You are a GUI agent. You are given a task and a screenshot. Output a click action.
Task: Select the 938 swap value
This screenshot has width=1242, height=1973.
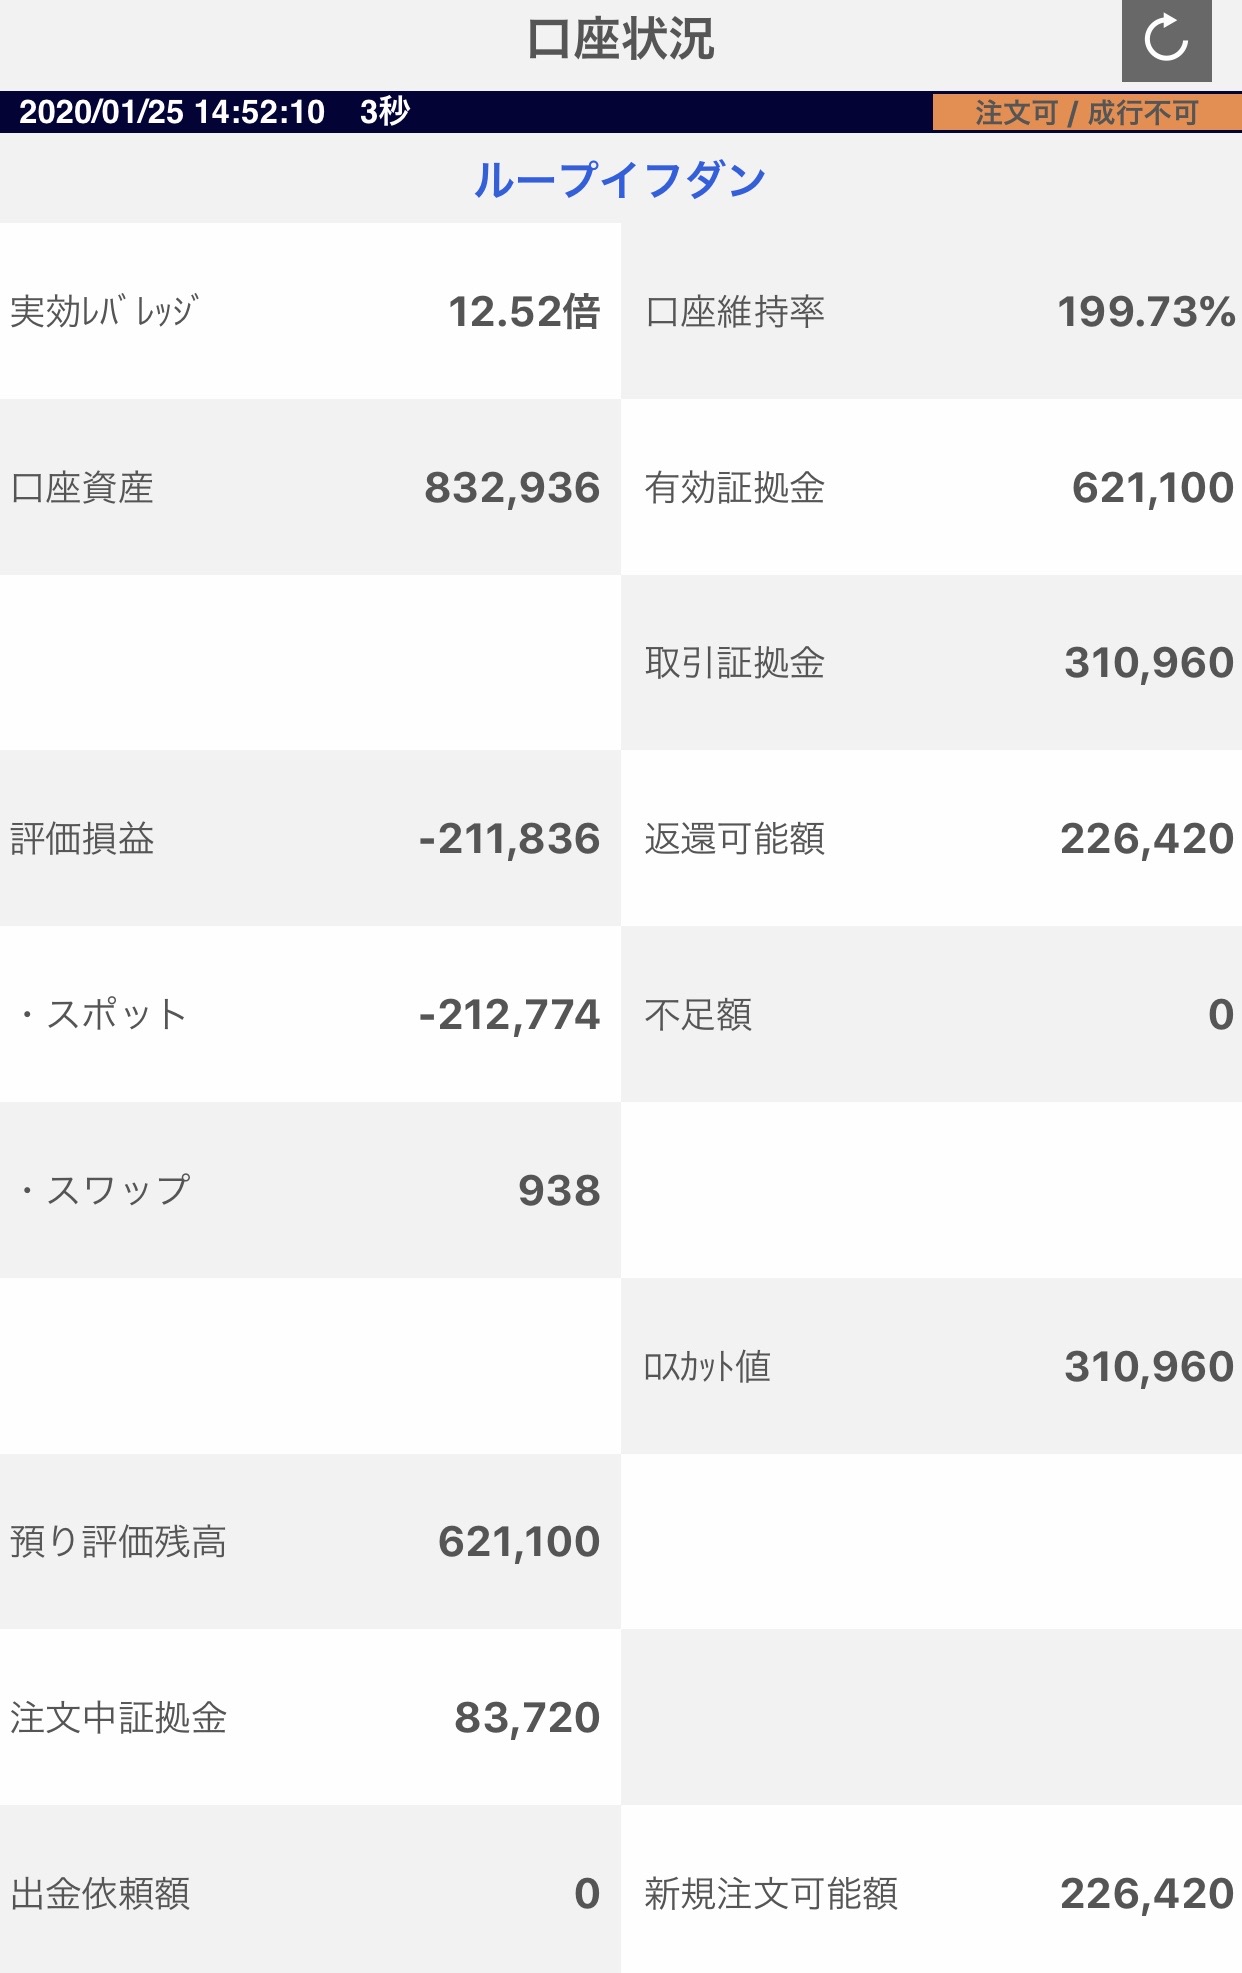pyautogui.click(x=559, y=1190)
